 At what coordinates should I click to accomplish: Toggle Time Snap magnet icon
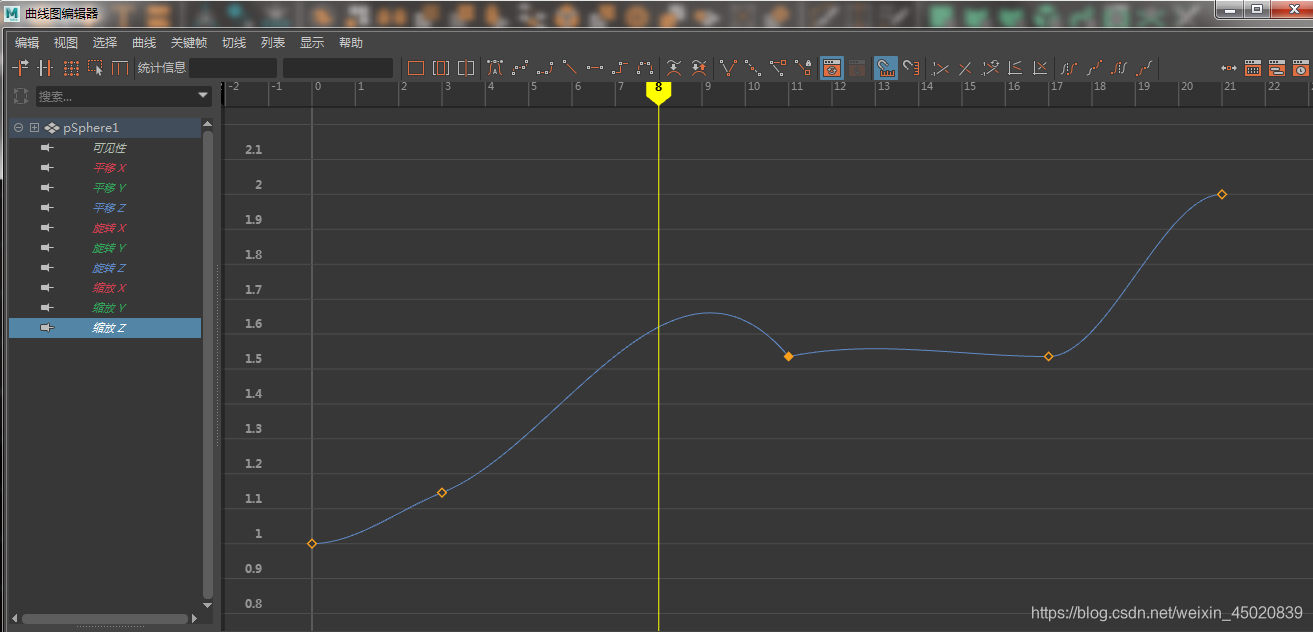pos(886,68)
